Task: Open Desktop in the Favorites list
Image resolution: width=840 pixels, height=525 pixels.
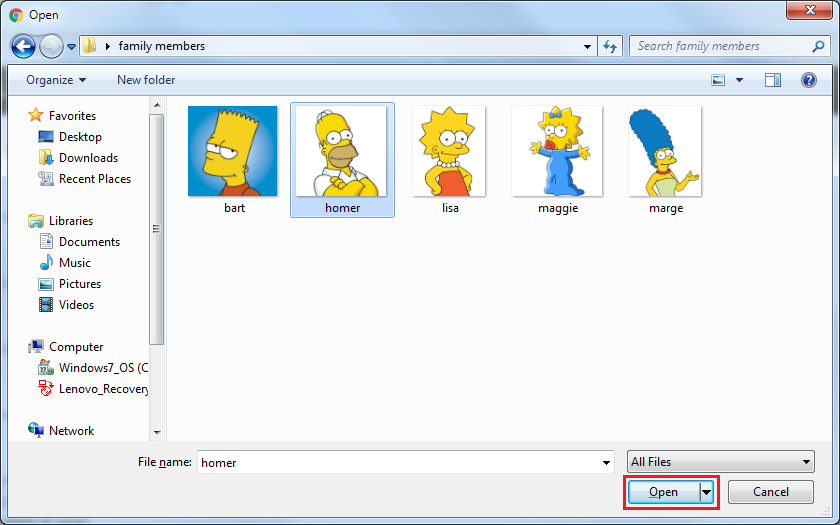Action: tap(80, 137)
